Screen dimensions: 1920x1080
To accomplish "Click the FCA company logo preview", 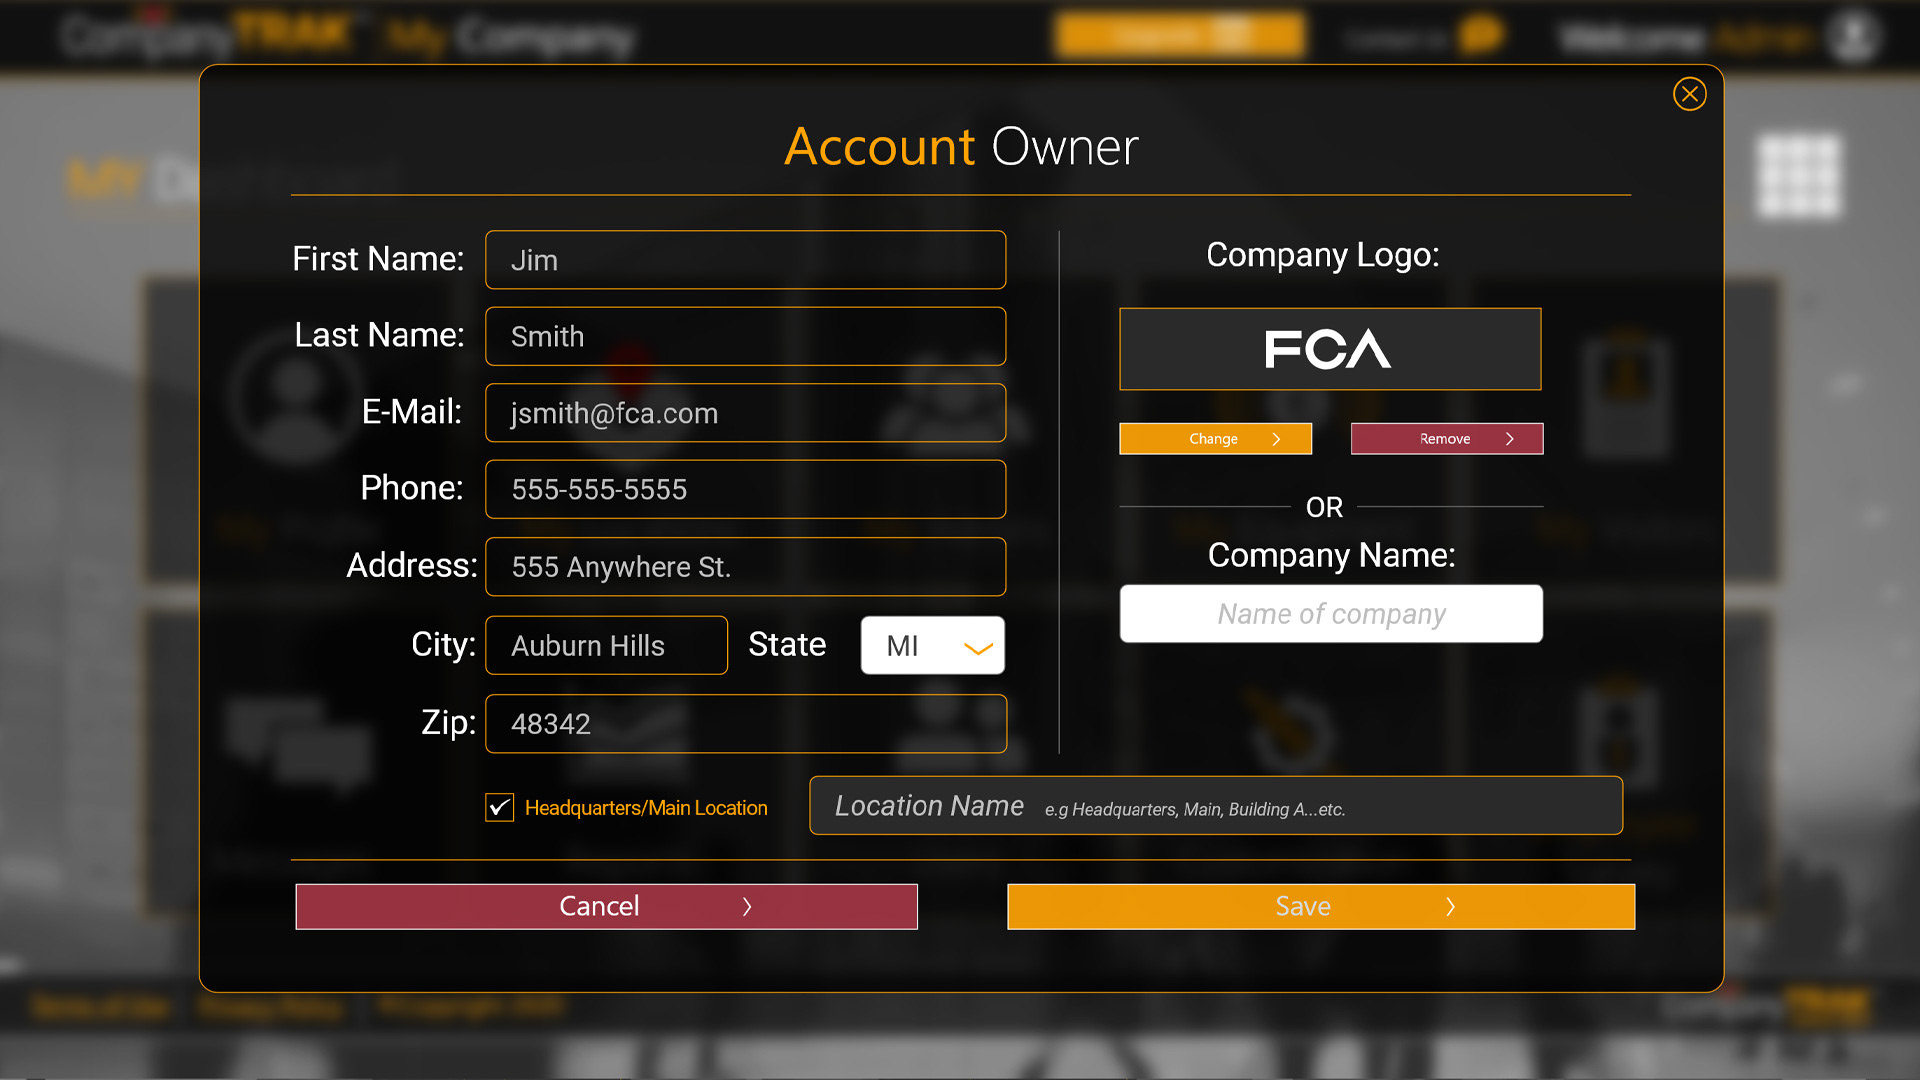I will pos(1330,349).
